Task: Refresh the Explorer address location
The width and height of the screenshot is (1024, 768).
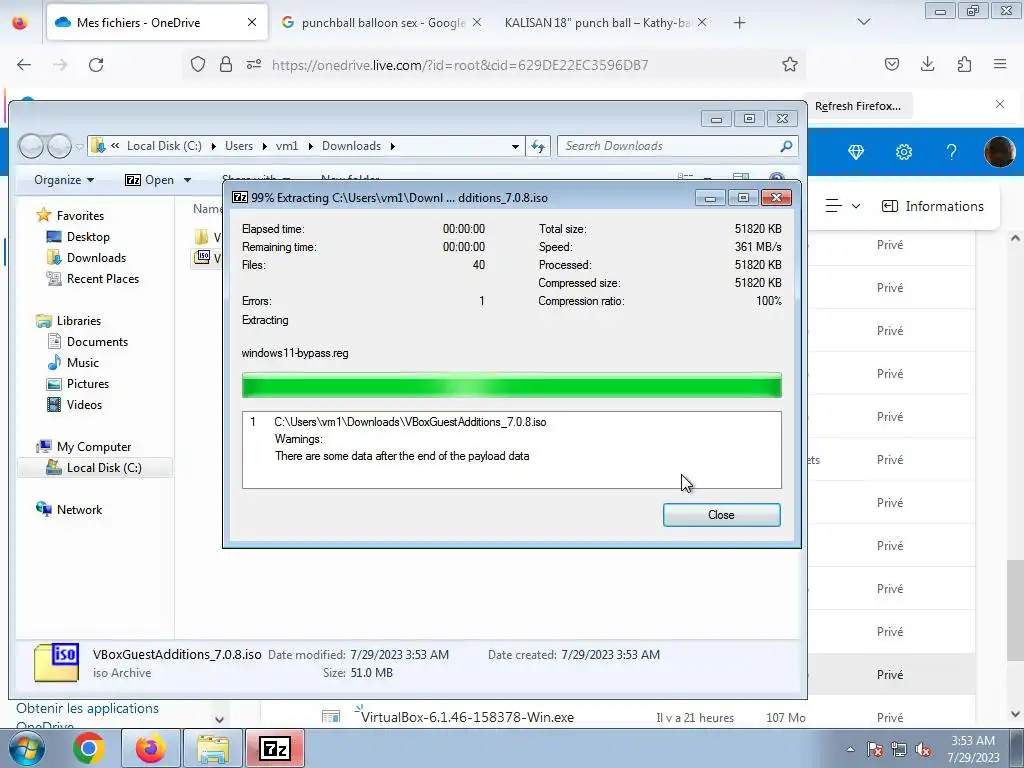Action: [538, 146]
